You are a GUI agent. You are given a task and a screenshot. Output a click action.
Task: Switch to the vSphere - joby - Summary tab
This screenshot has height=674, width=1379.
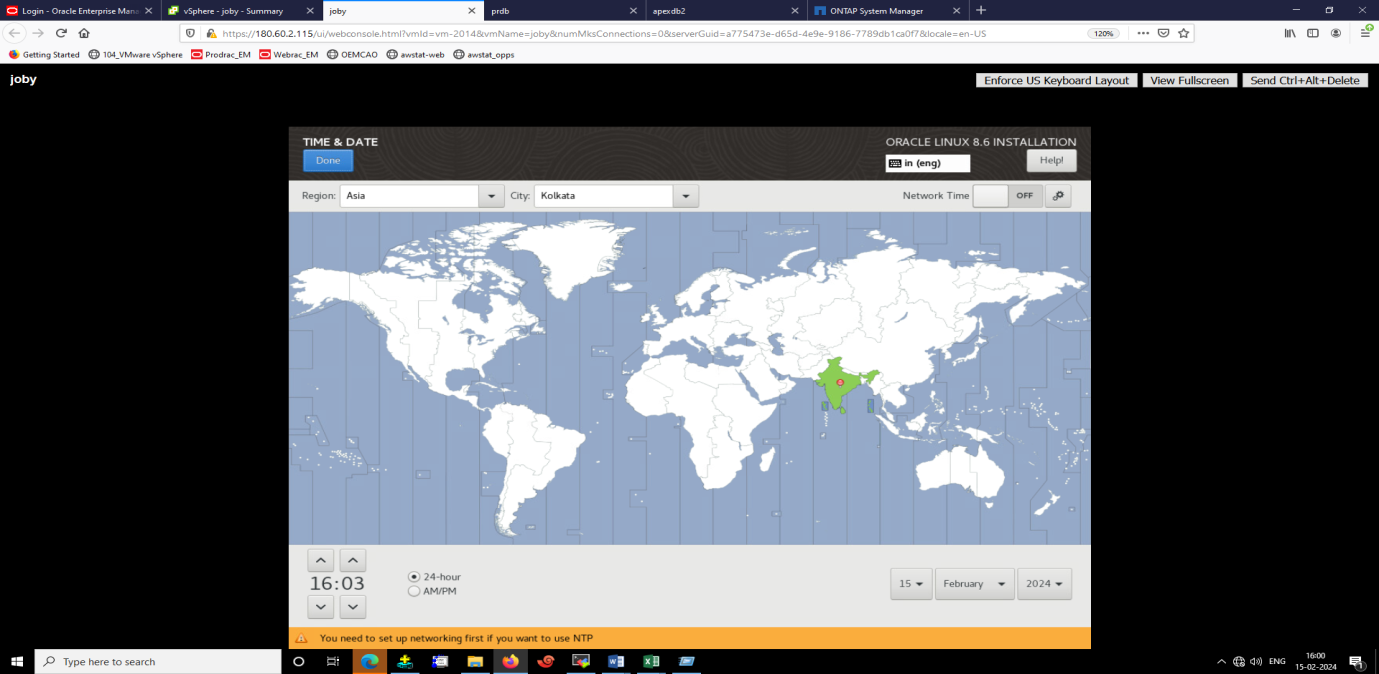[240, 11]
